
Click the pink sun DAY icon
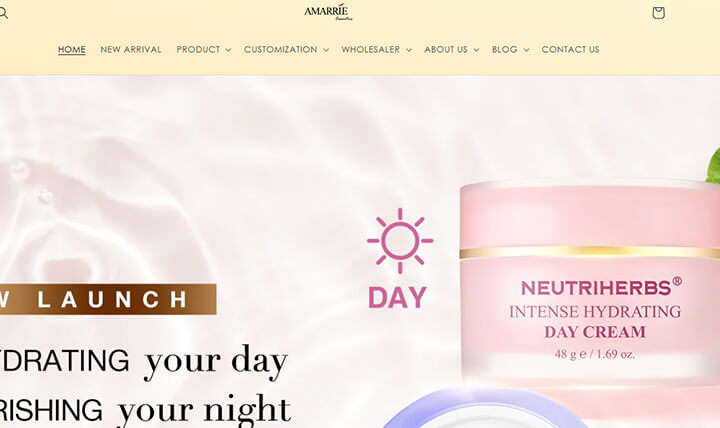[399, 259]
